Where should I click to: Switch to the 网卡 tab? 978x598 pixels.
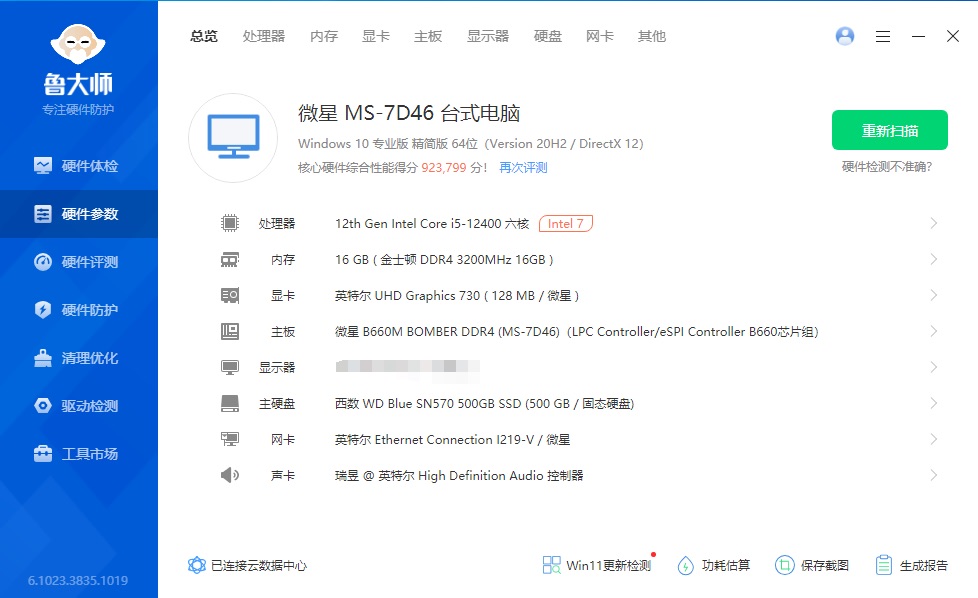coord(600,36)
